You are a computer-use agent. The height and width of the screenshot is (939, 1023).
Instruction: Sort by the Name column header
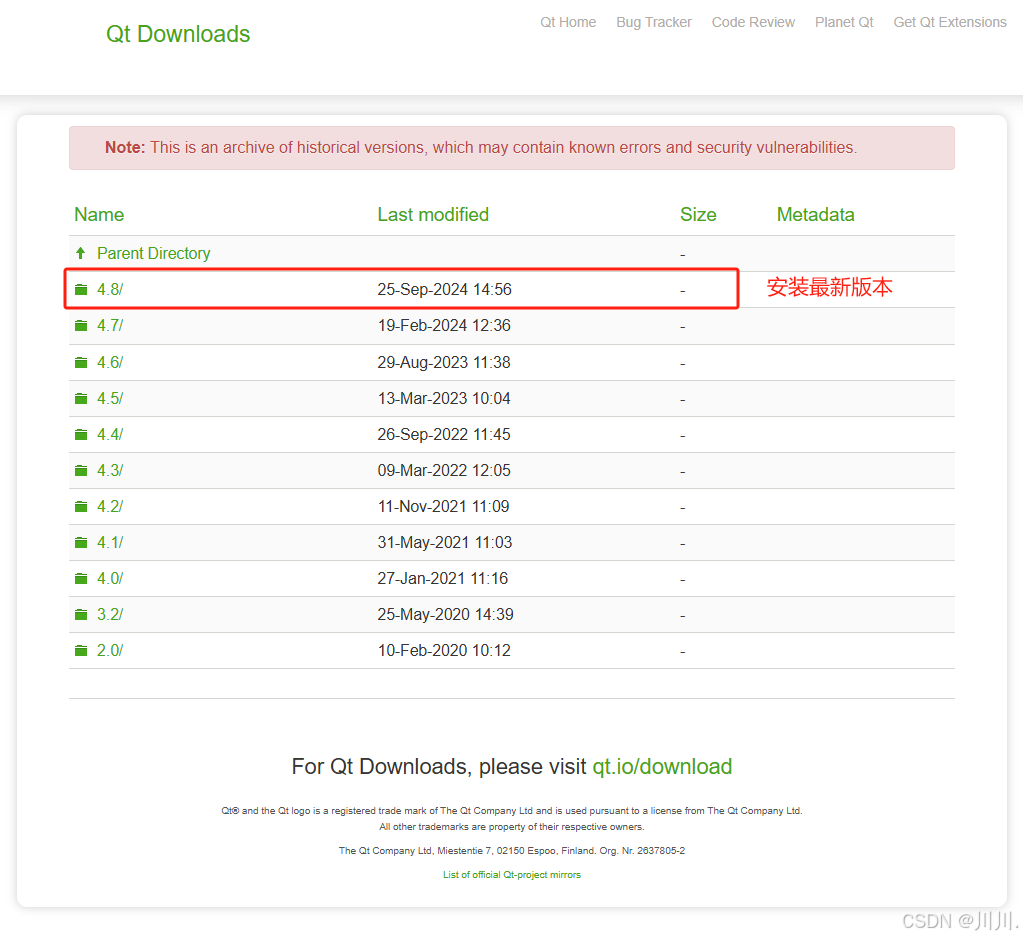99,215
